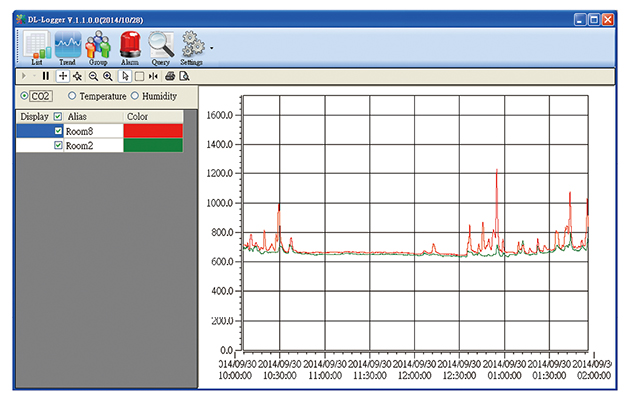Zoom in the chart
The height and width of the screenshot is (400, 628).
point(108,76)
